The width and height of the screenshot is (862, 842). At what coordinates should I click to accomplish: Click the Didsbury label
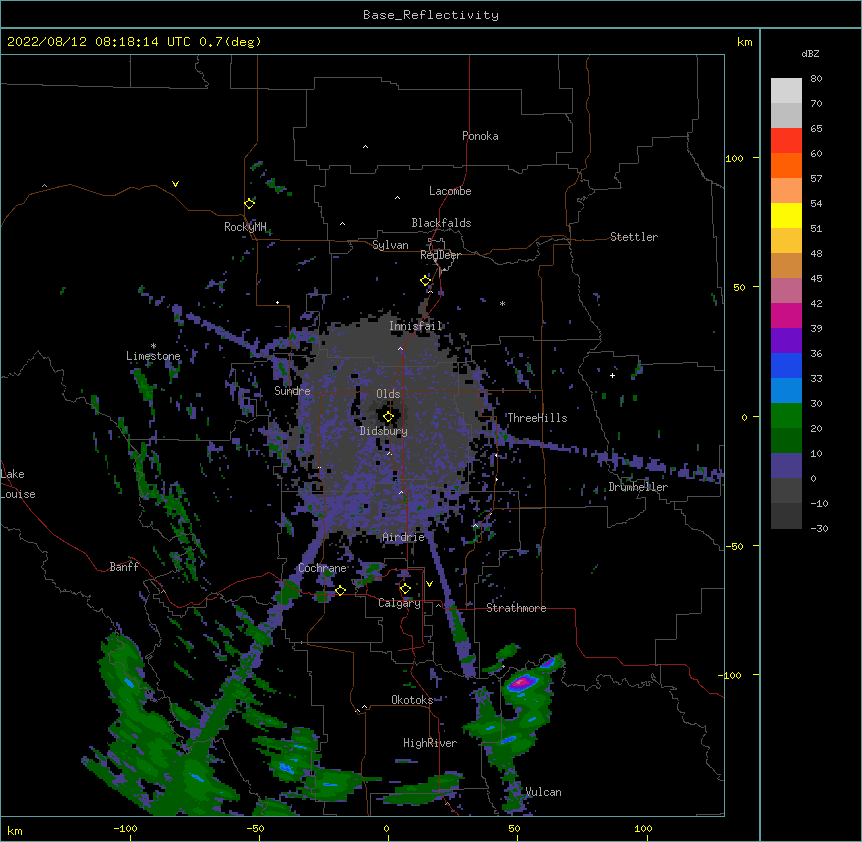click(384, 431)
